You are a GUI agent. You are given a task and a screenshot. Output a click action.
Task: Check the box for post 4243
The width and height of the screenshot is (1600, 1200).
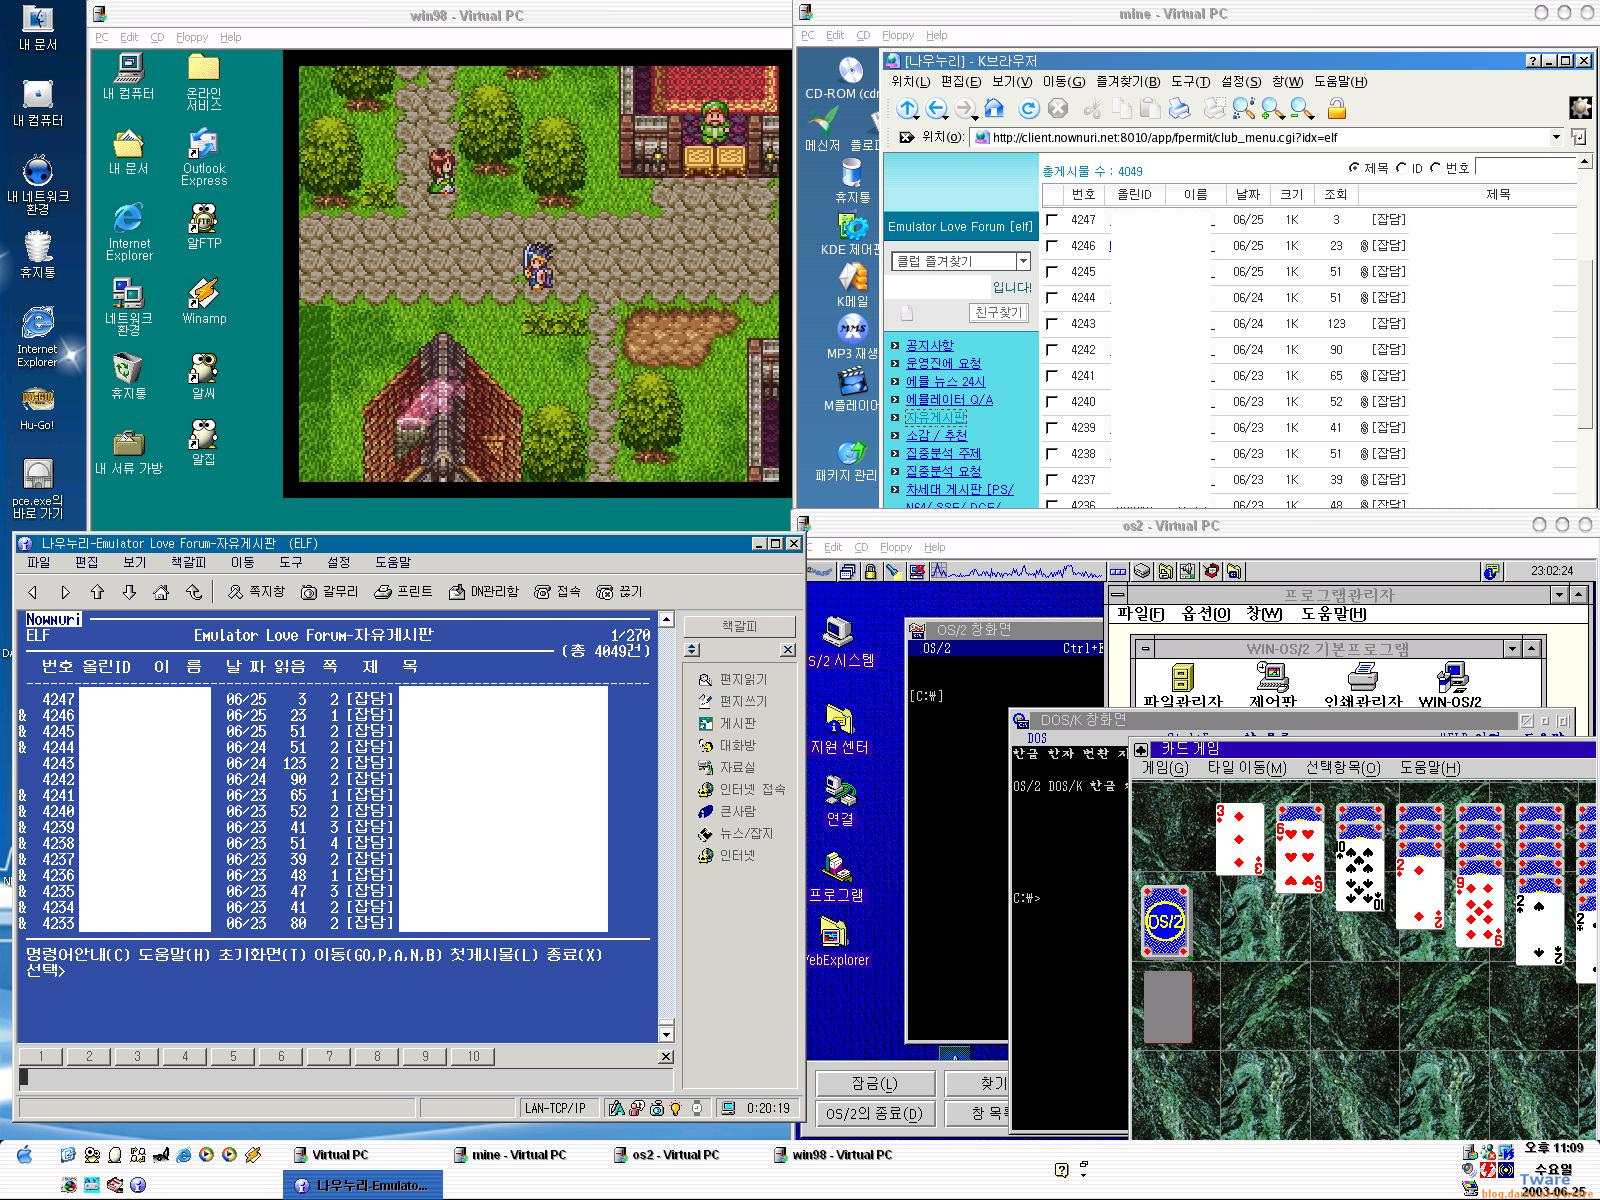tap(1051, 324)
